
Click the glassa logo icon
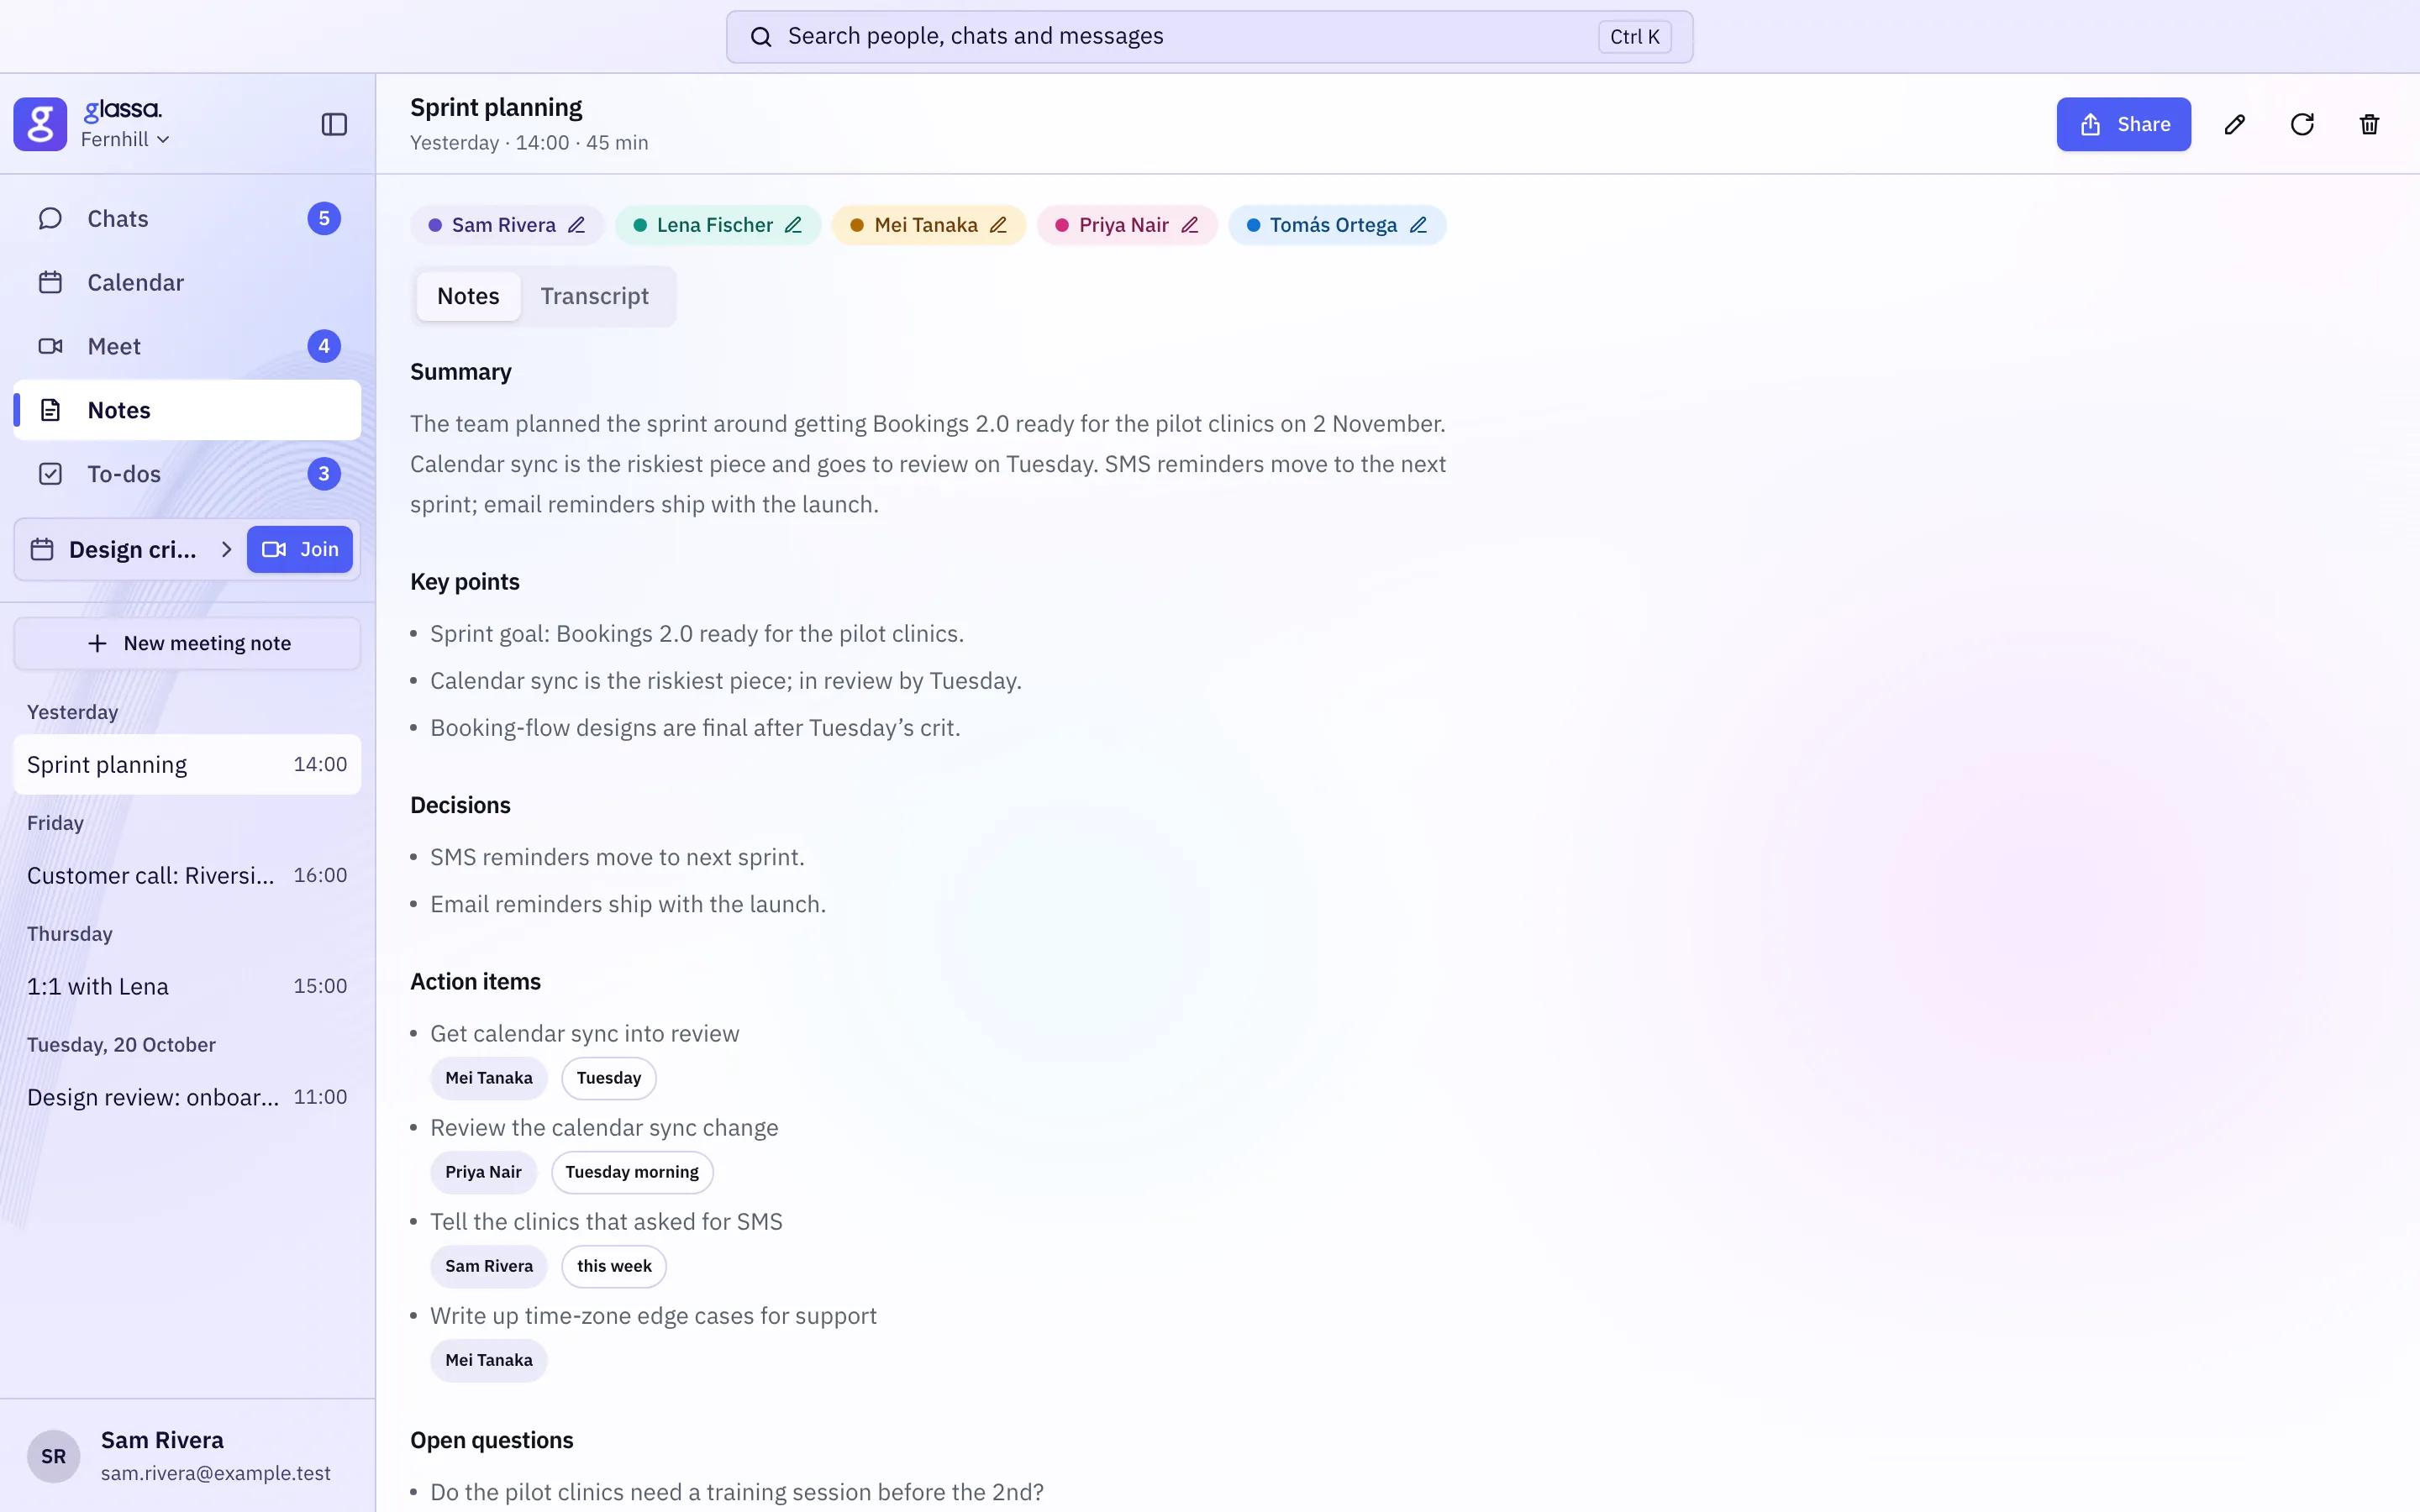click(40, 124)
